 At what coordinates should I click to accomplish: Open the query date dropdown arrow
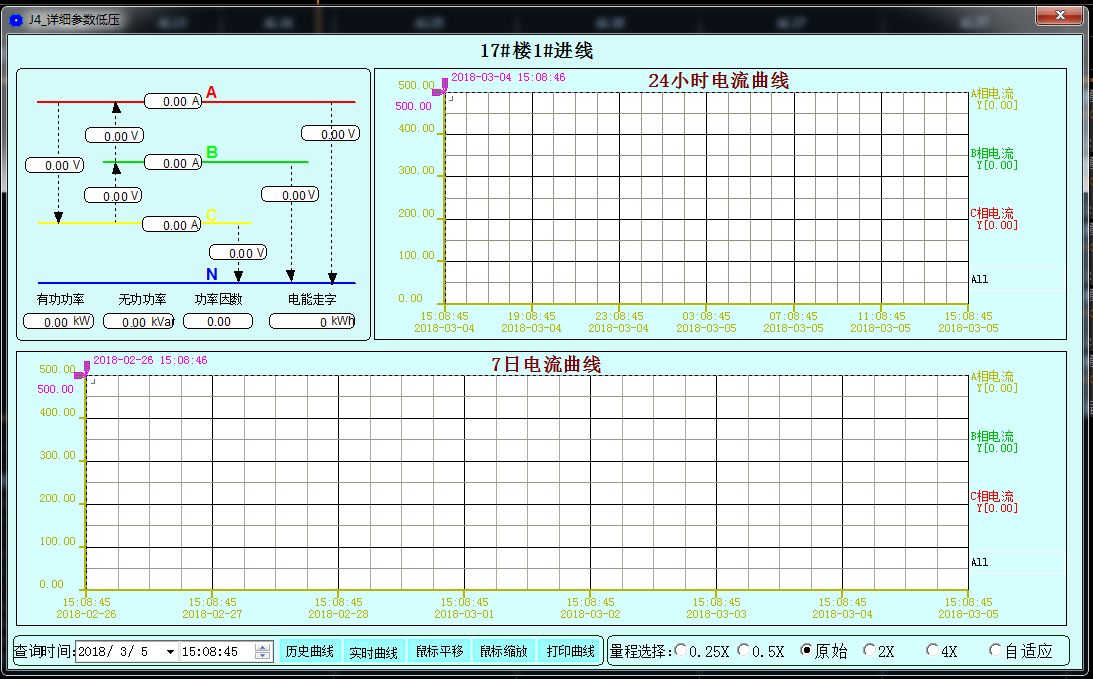tap(169, 652)
